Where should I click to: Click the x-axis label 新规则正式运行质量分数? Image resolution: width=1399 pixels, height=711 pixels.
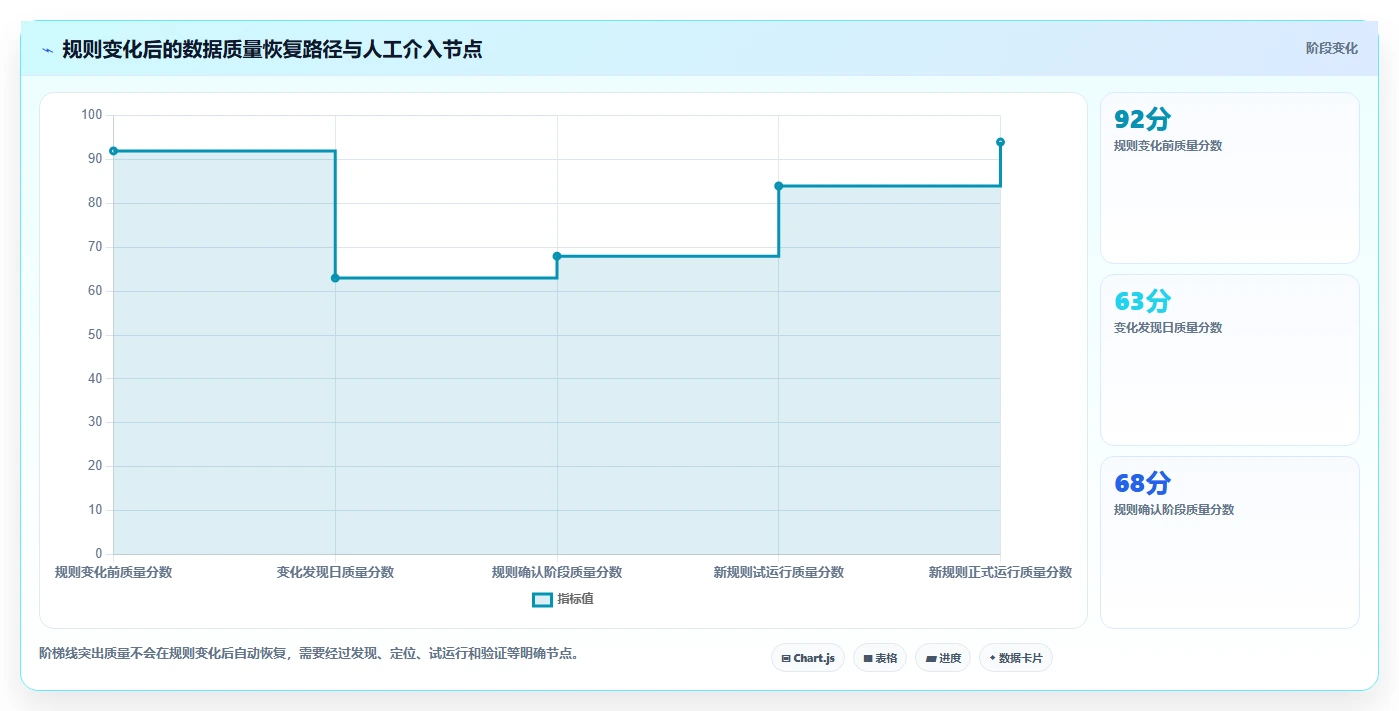tap(1000, 573)
